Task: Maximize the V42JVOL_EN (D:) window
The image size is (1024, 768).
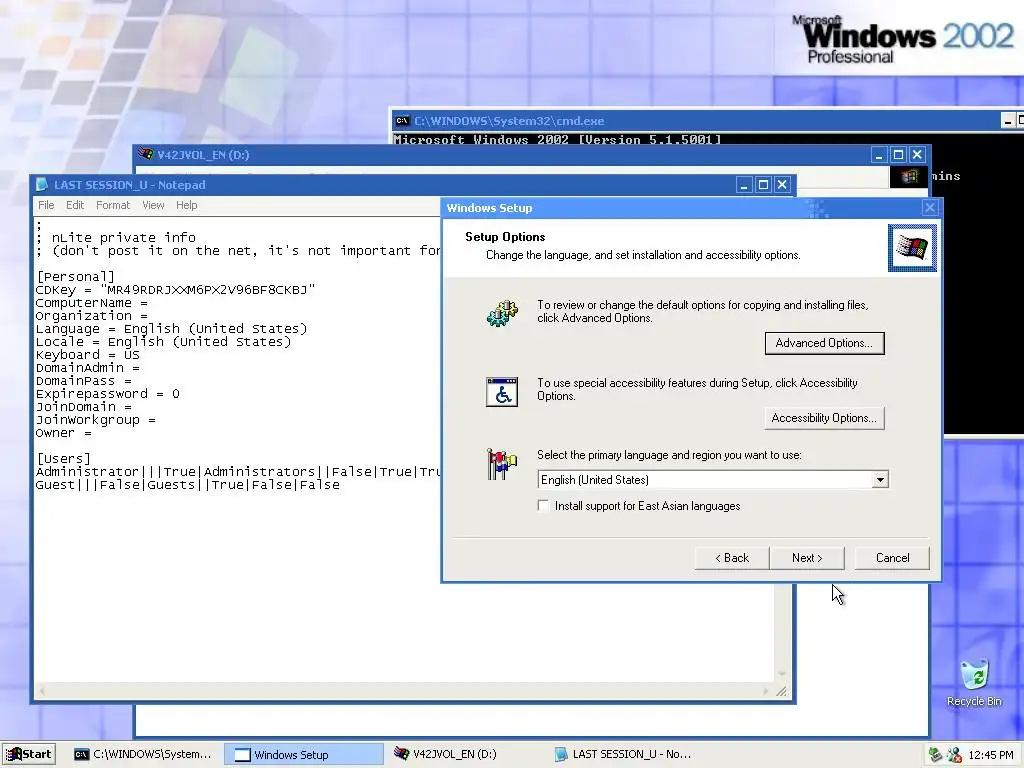Action: tap(898, 155)
